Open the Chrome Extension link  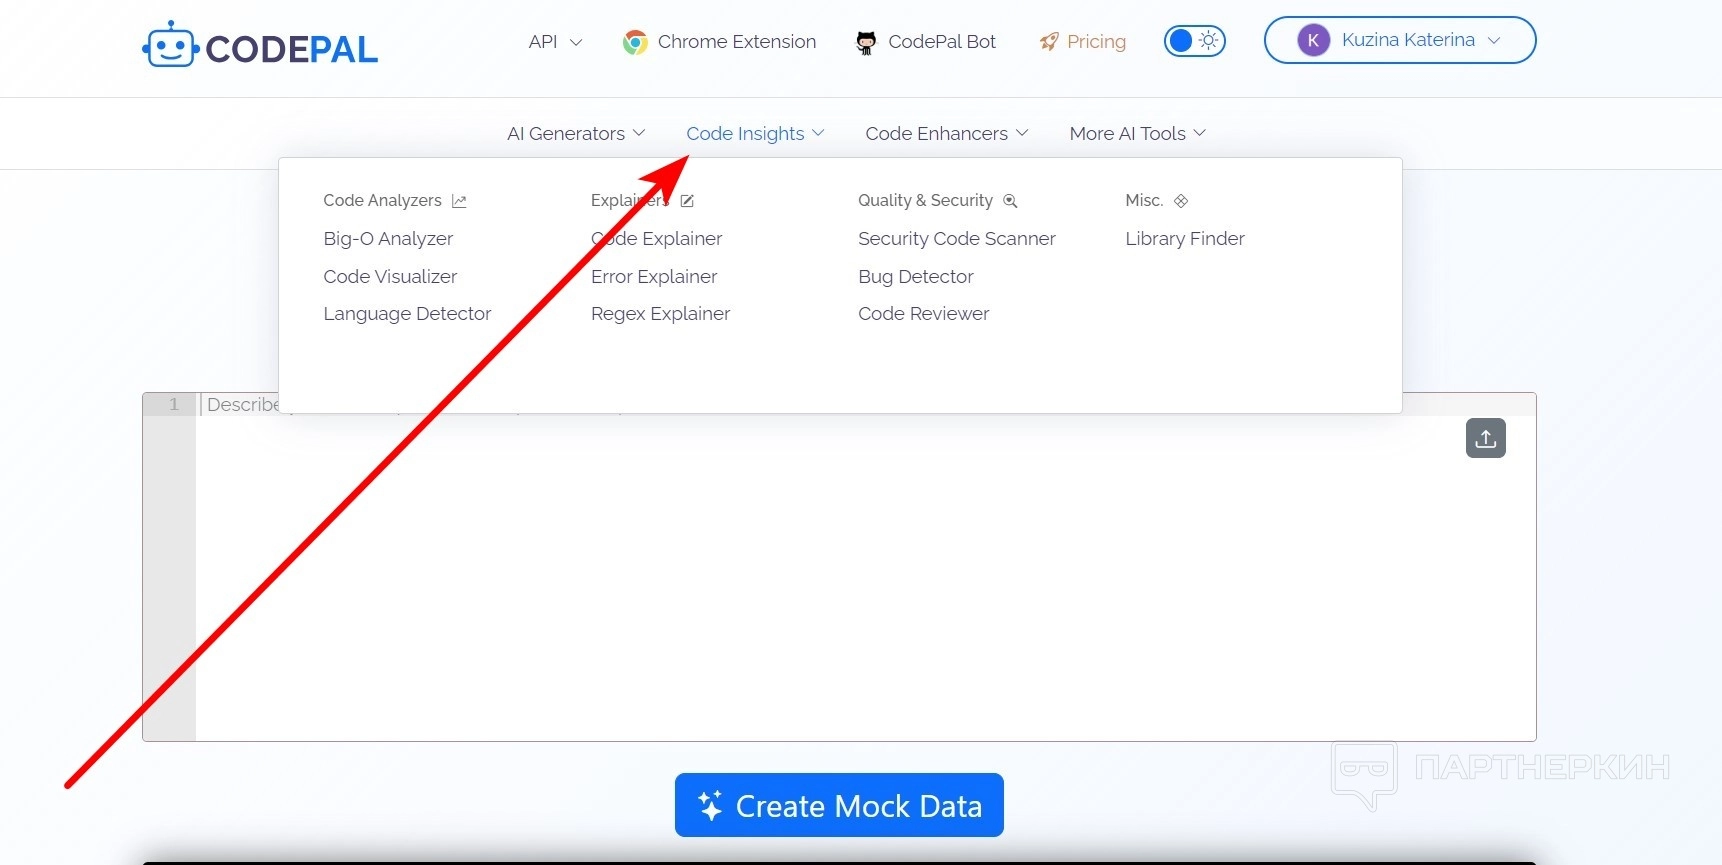[719, 42]
